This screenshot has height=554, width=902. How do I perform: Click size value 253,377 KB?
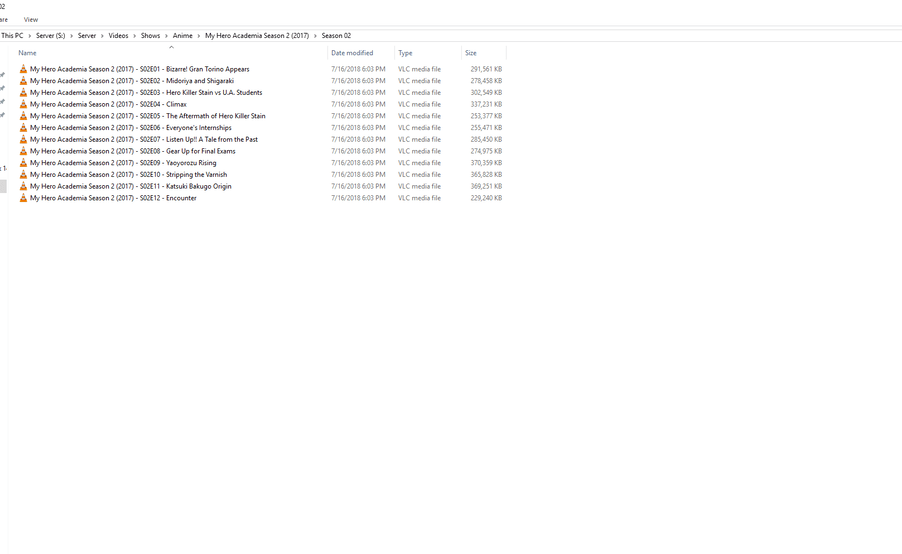point(486,116)
